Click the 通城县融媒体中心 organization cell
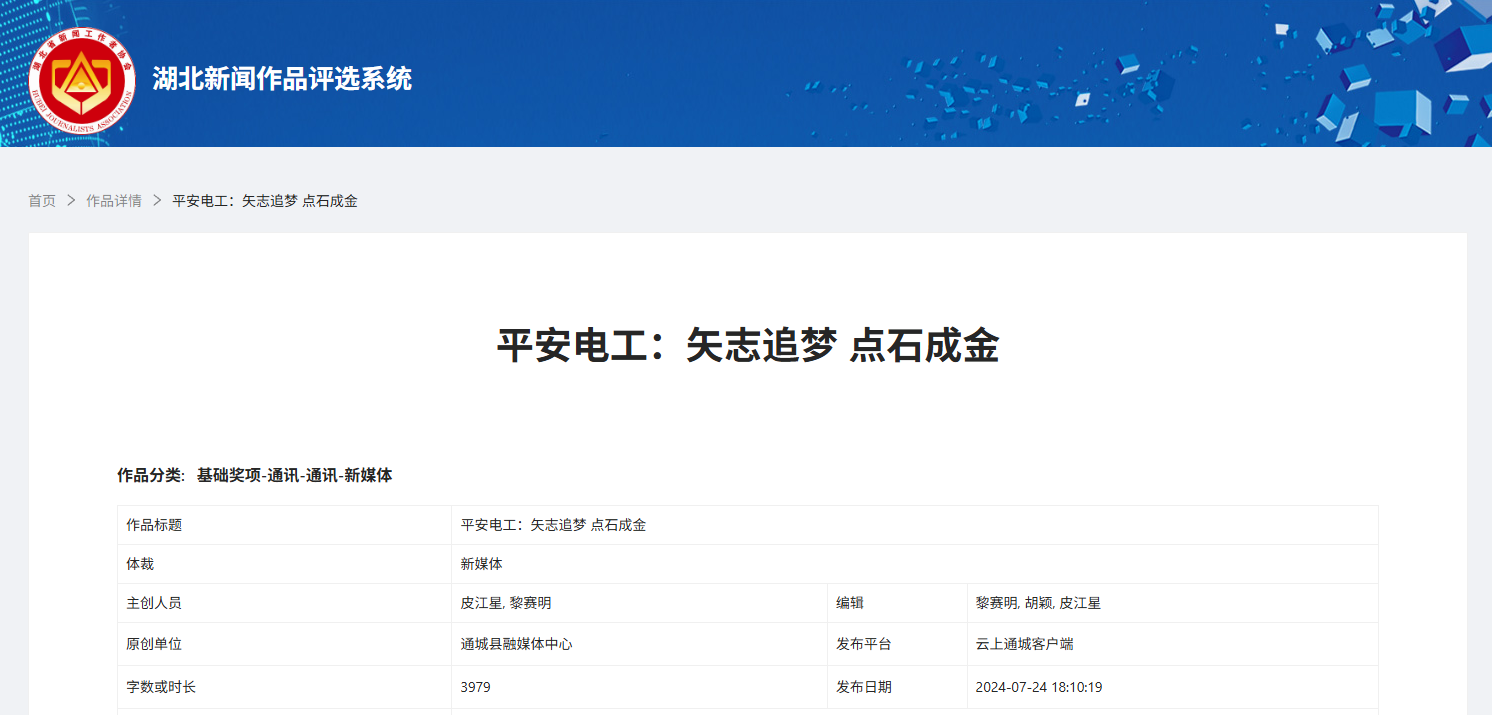Screen dimensions: 1492x715 [517, 644]
